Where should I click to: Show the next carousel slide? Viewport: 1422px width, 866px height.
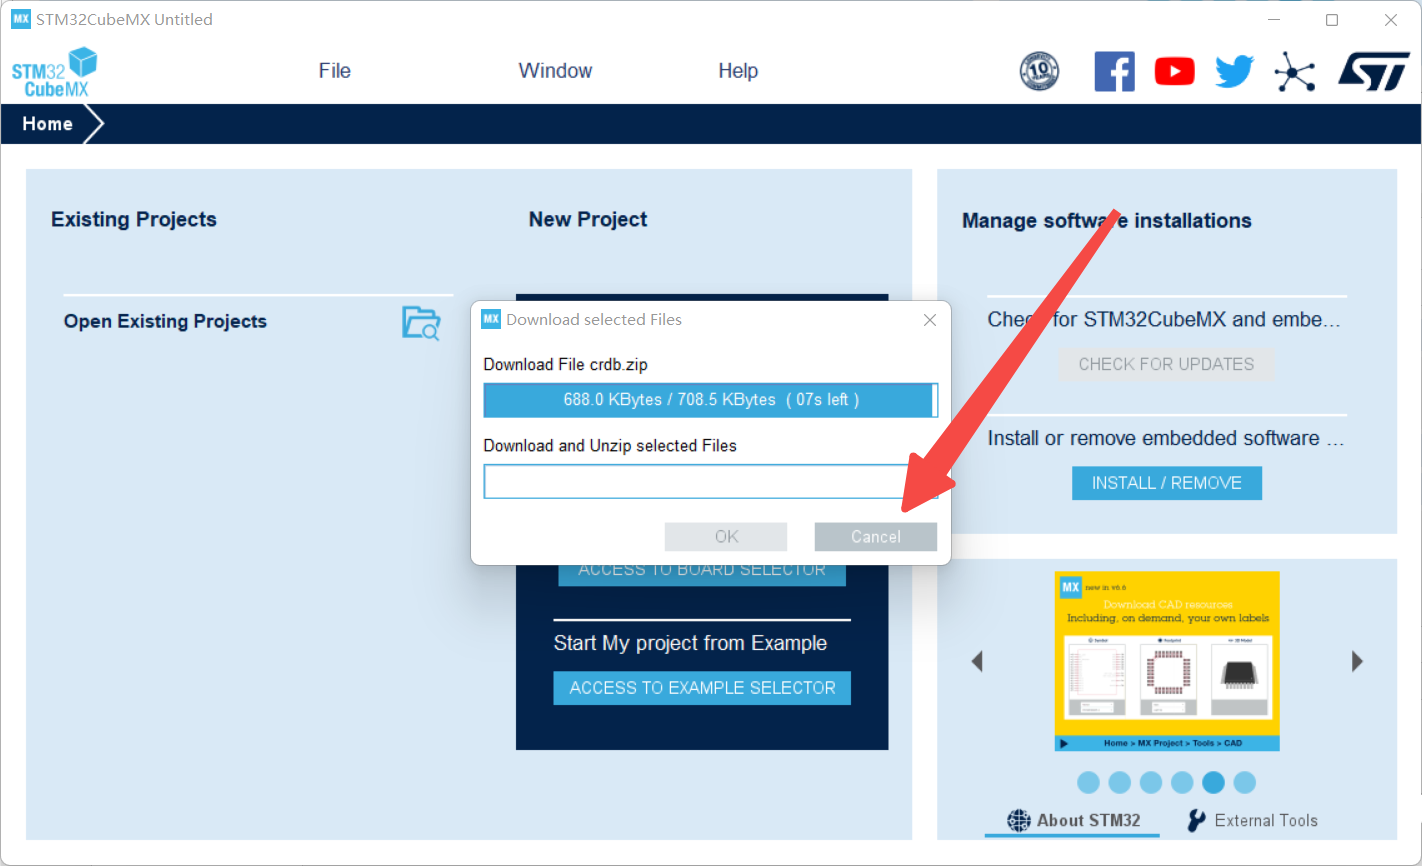click(1357, 661)
